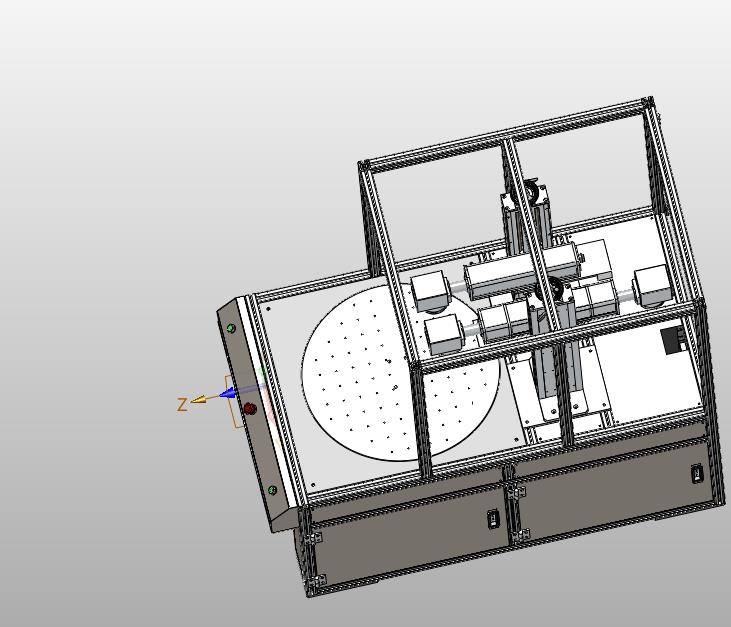
Task: Select the black component on the right white panel
Action: (674, 340)
